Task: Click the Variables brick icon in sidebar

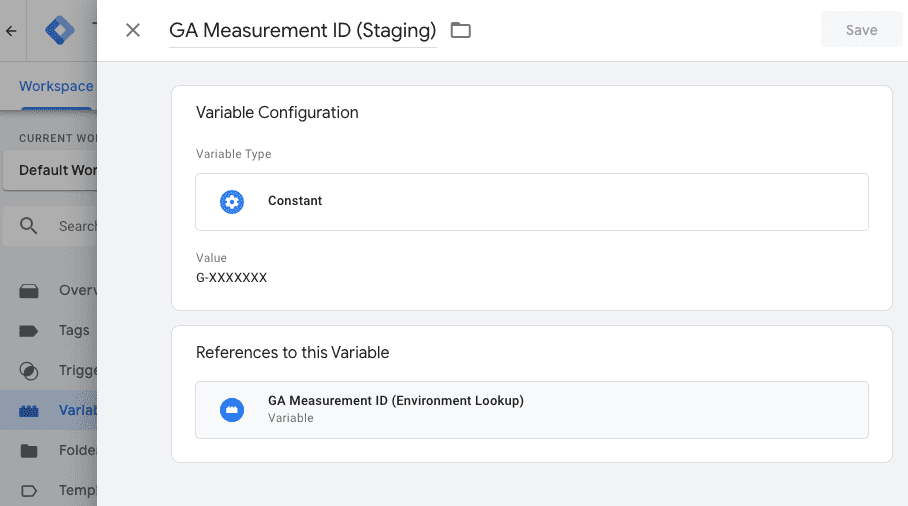Action: tap(29, 411)
